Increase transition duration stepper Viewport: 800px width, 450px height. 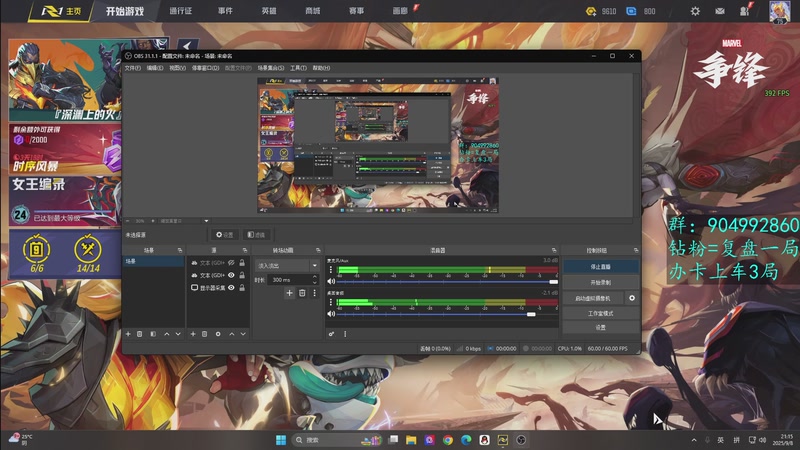[x=314, y=277]
